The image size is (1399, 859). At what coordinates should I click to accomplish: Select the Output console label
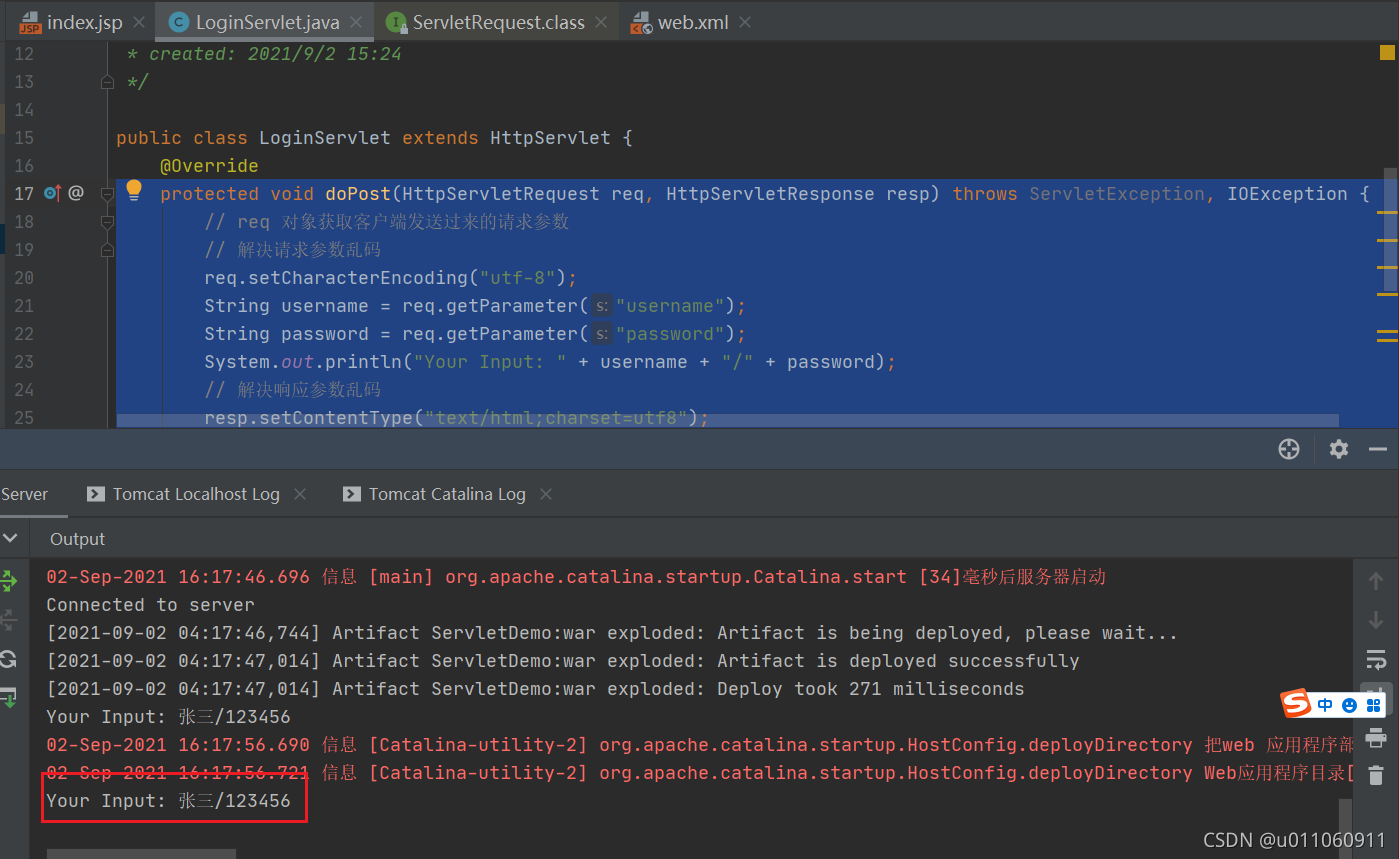click(77, 539)
